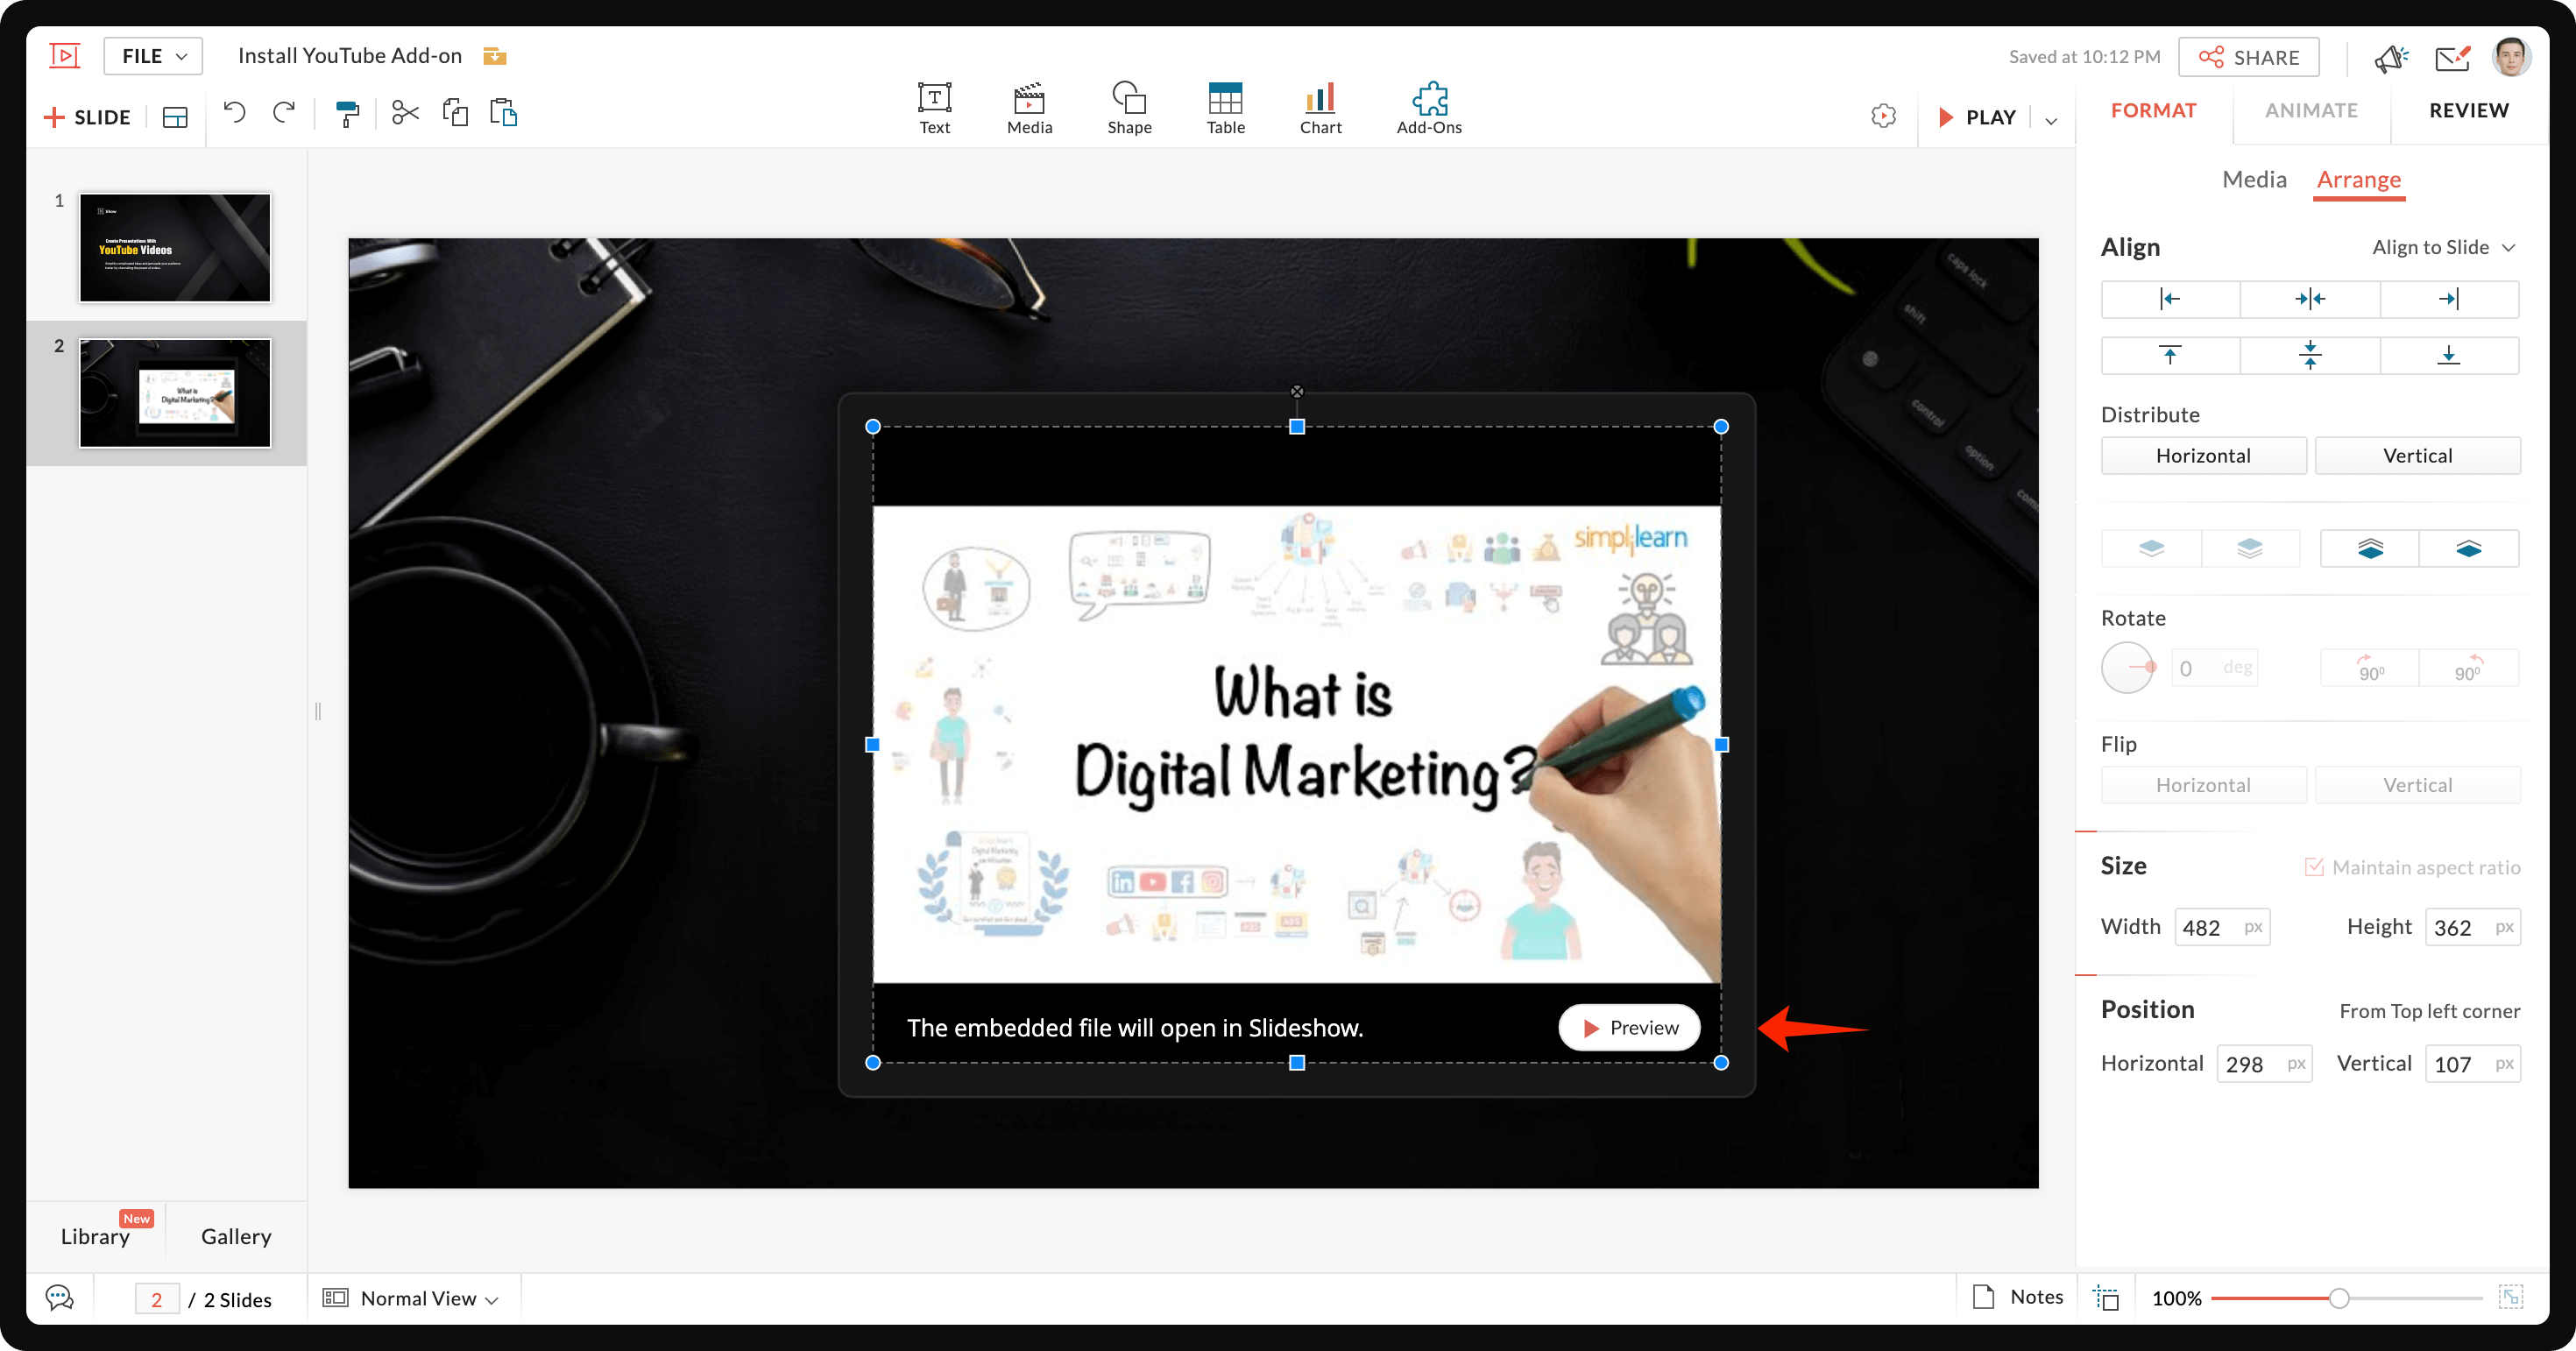Click the SHARE button

pos(2248,57)
